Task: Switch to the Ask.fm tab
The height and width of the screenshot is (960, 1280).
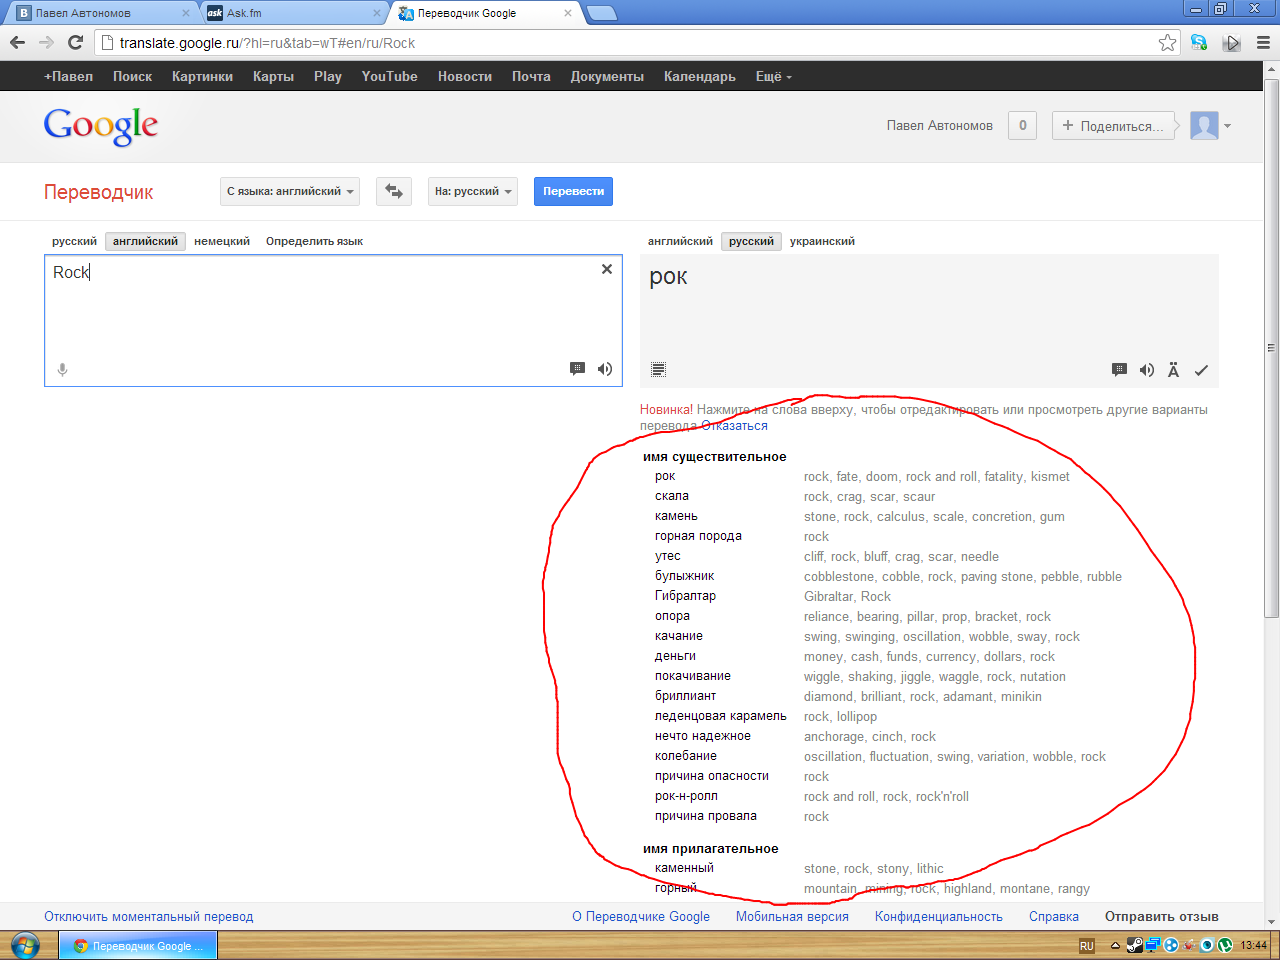Action: pos(290,13)
